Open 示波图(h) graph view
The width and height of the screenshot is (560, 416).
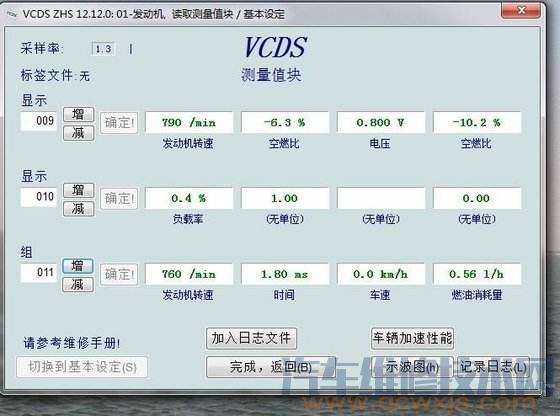[x=412, y=367]
